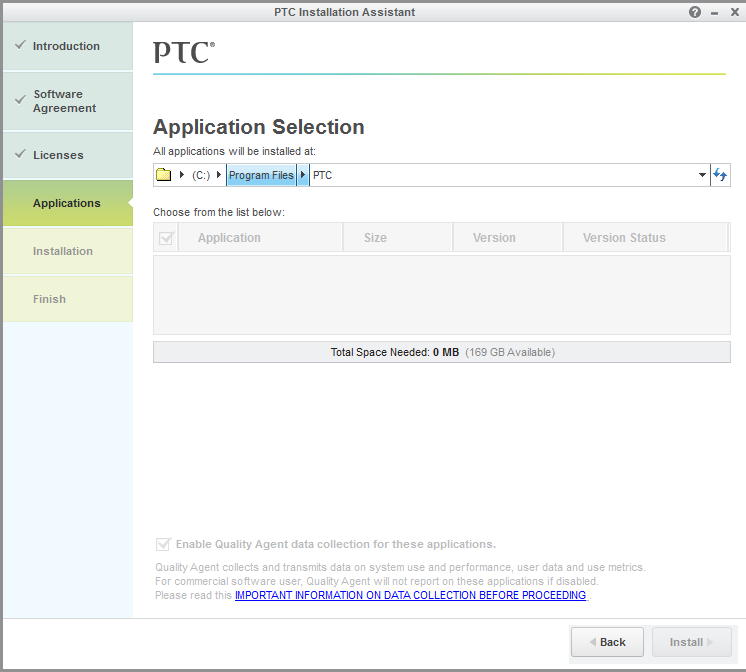Select the Applications step
This screenshot has height=672, width=746.
pos(68,203)
